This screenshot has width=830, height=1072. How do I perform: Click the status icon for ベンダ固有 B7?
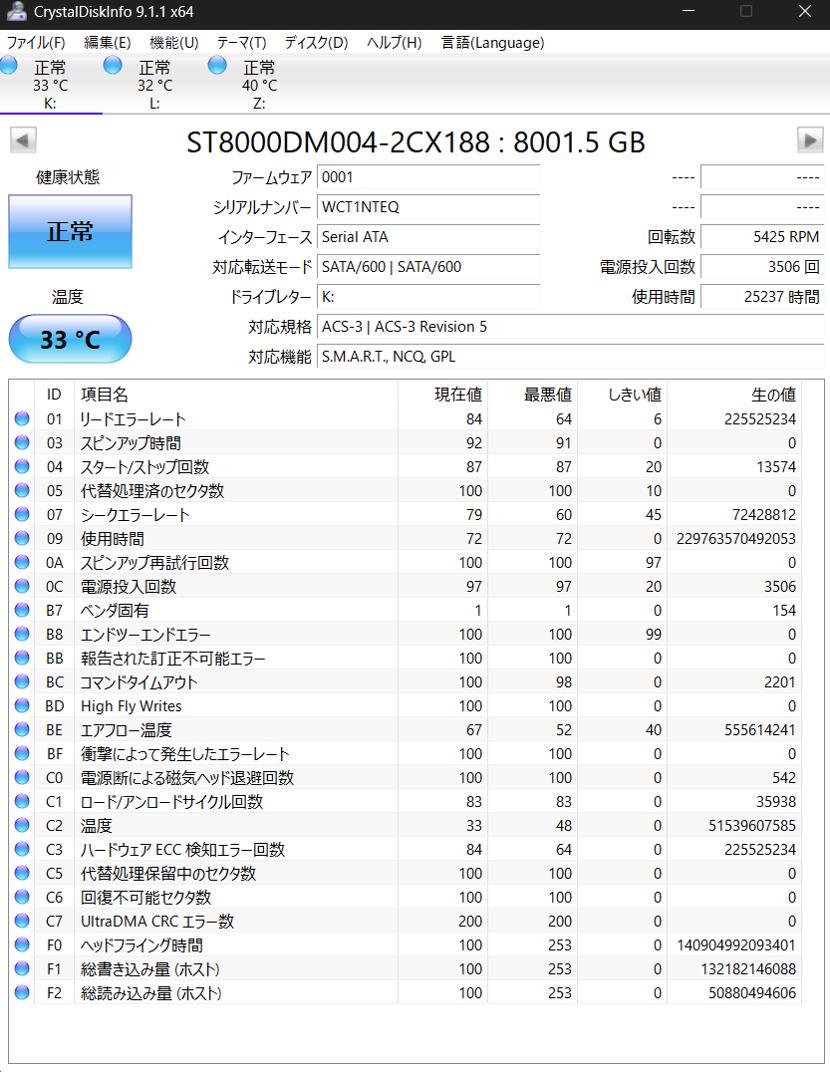(x=22, y=610)
